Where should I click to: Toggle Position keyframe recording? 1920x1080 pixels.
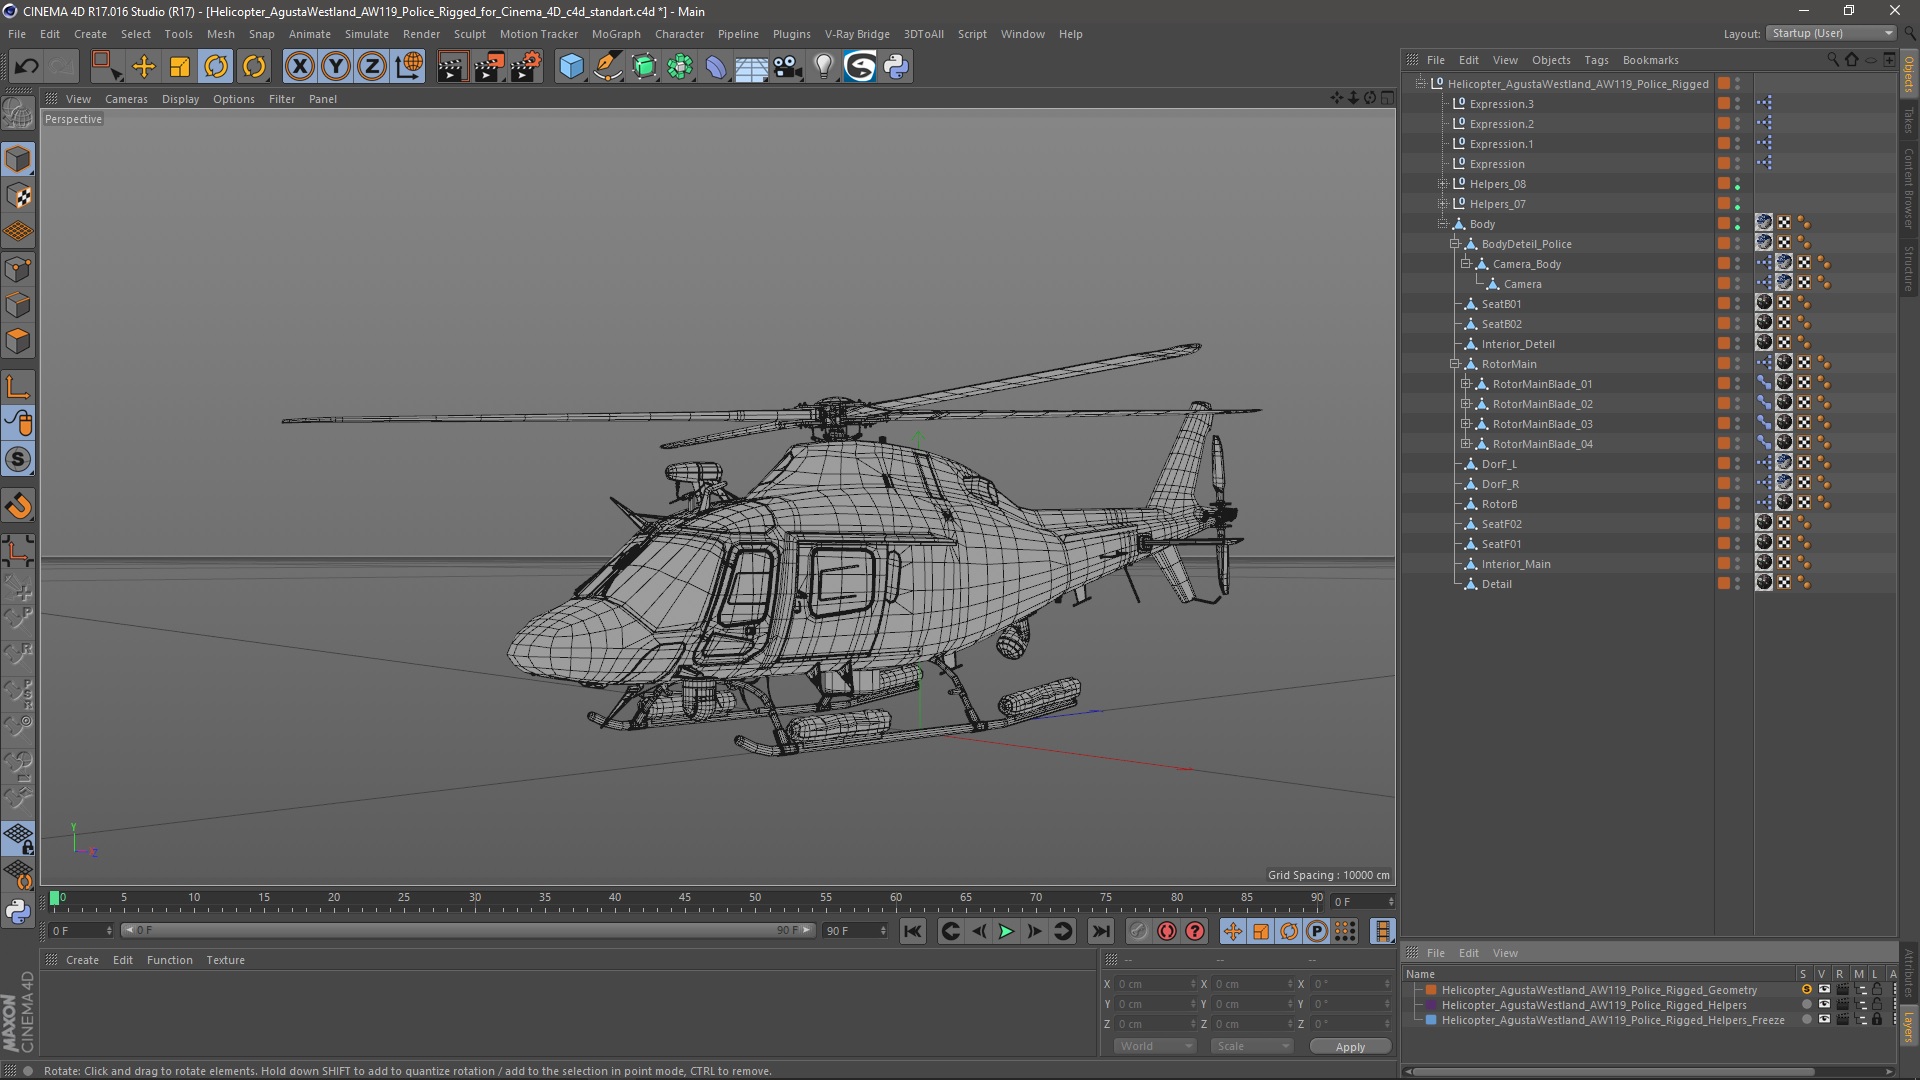point(1233,931)
